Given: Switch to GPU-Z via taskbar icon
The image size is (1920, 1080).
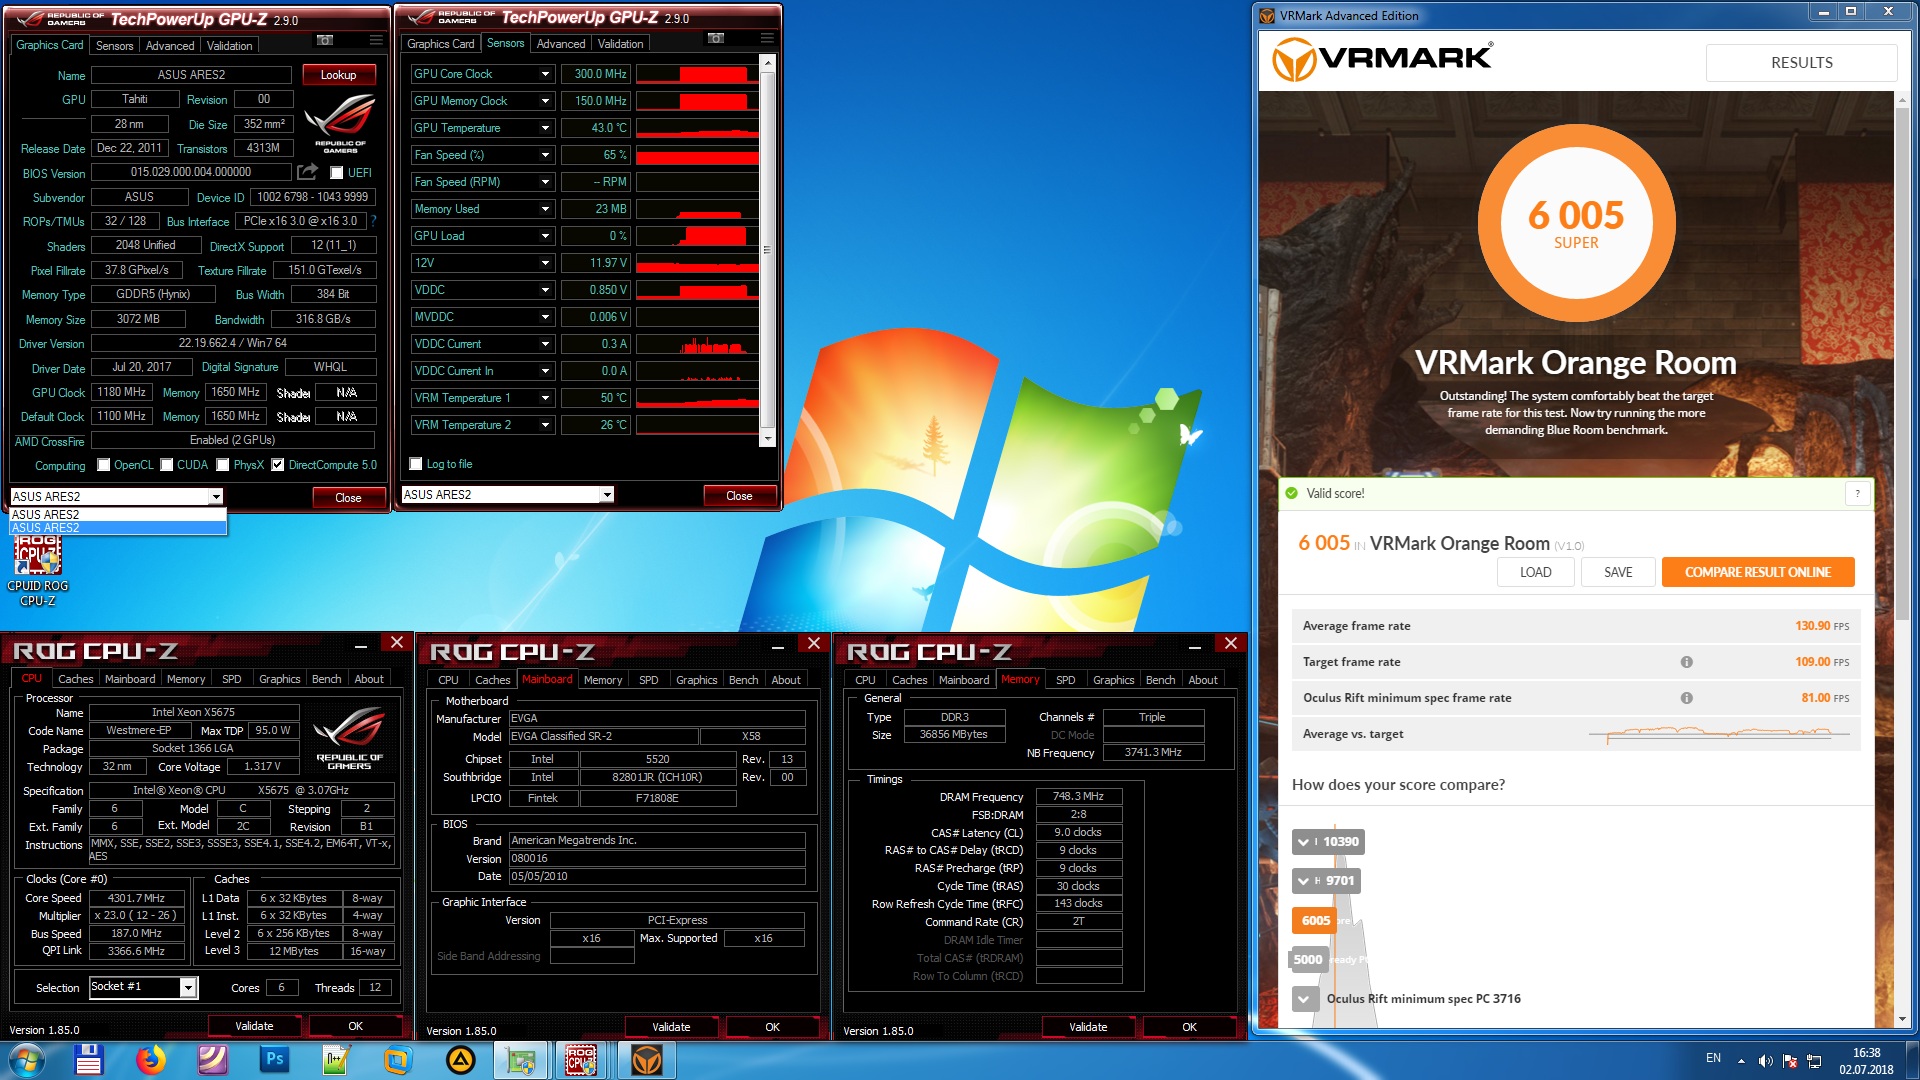Looking at the screenshot, I should (x=521, y=1060).
